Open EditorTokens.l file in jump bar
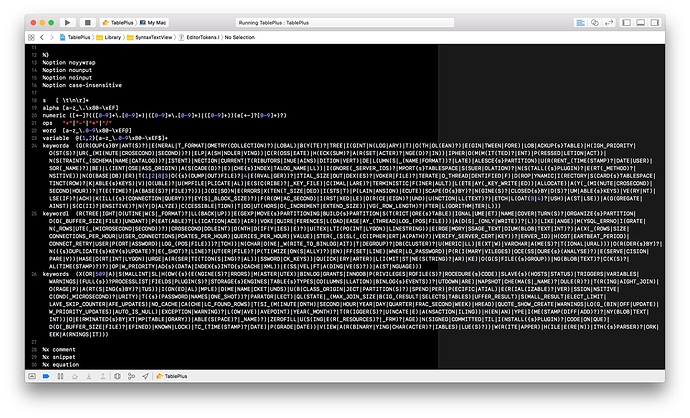690x418 pixels. (199, 37)
